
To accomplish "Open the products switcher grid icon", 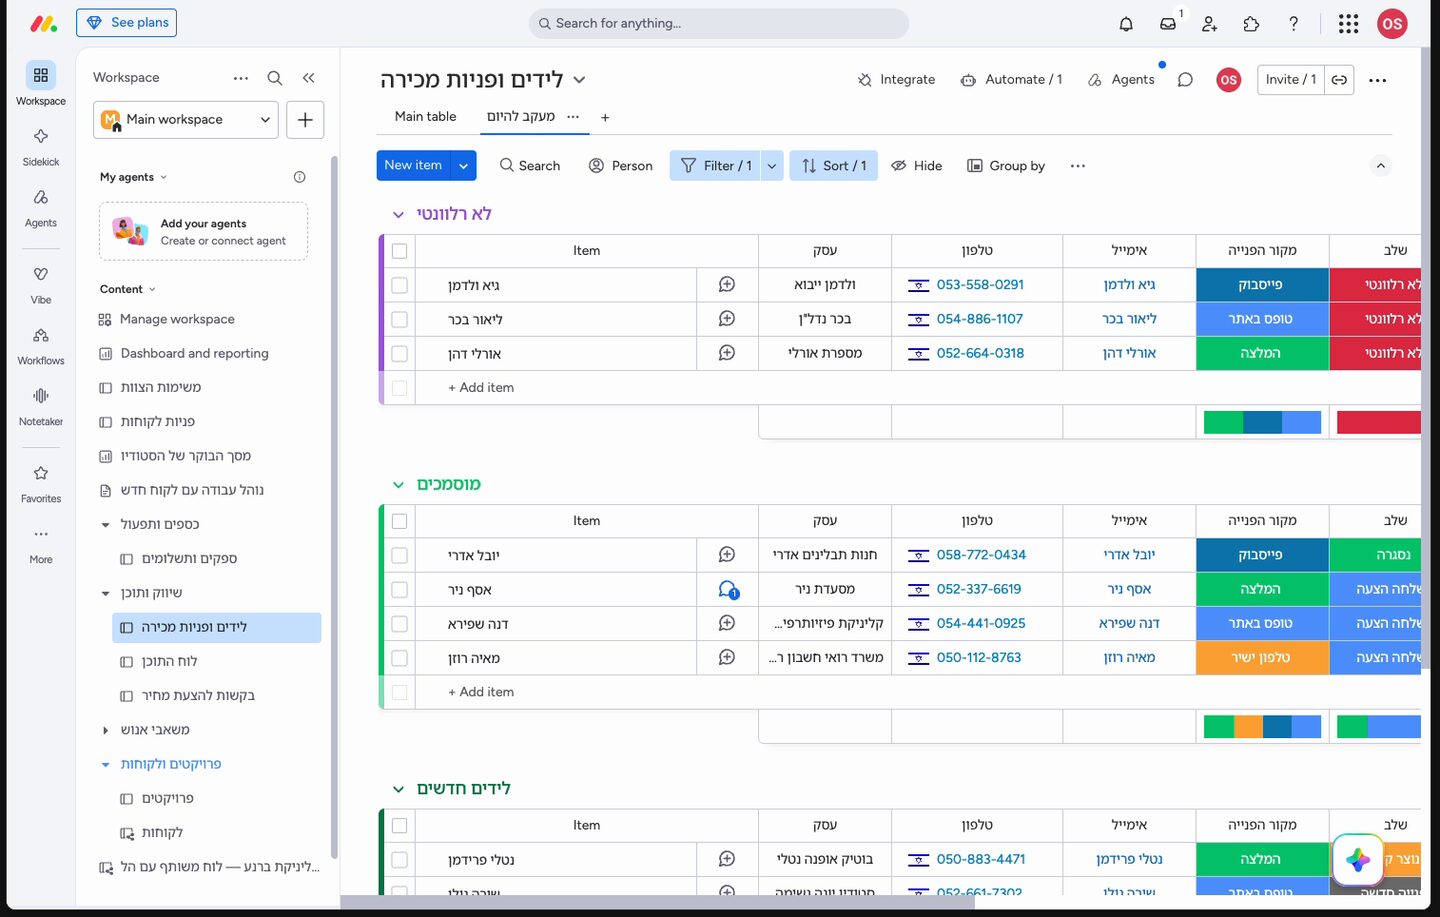I will pyautogui.click(x=1348, y=24).
